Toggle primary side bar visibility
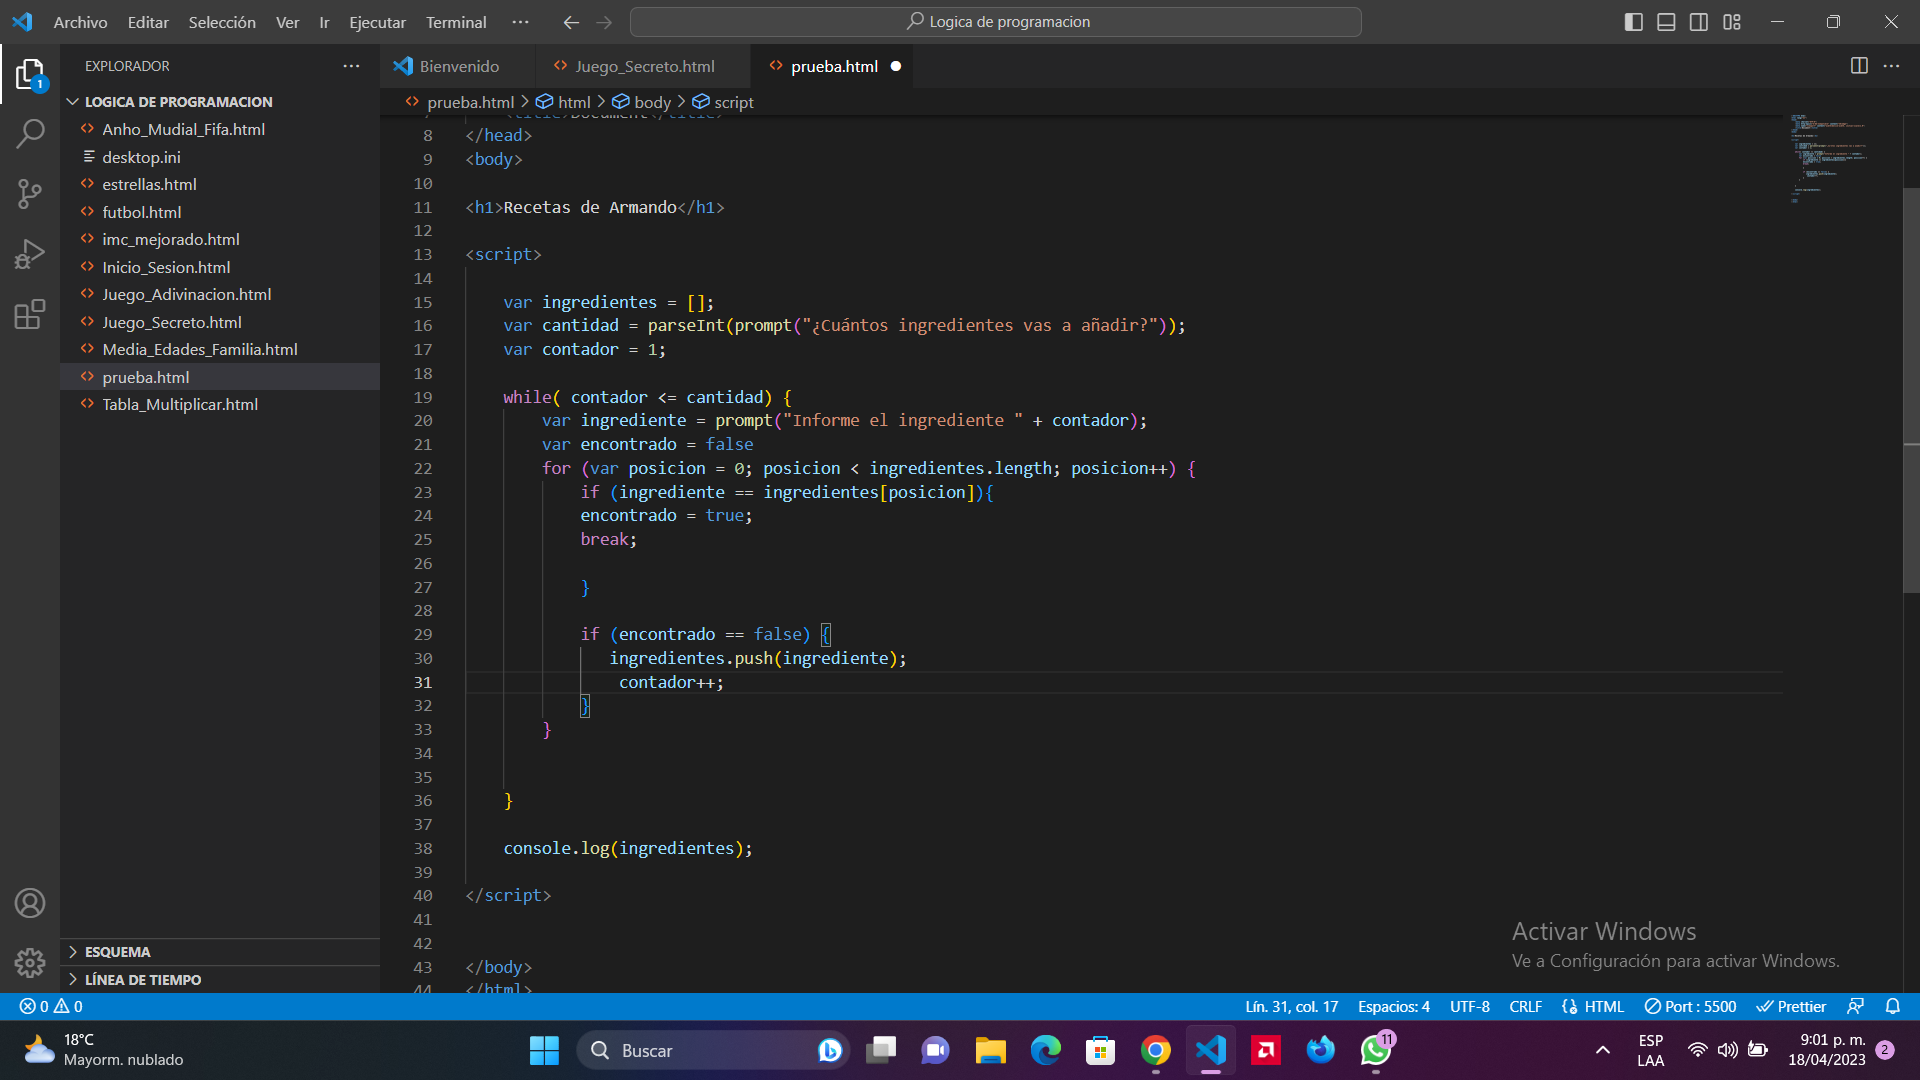Image resolution: width=1920 pixels, height=1080 pixels. pos(1634,22)
